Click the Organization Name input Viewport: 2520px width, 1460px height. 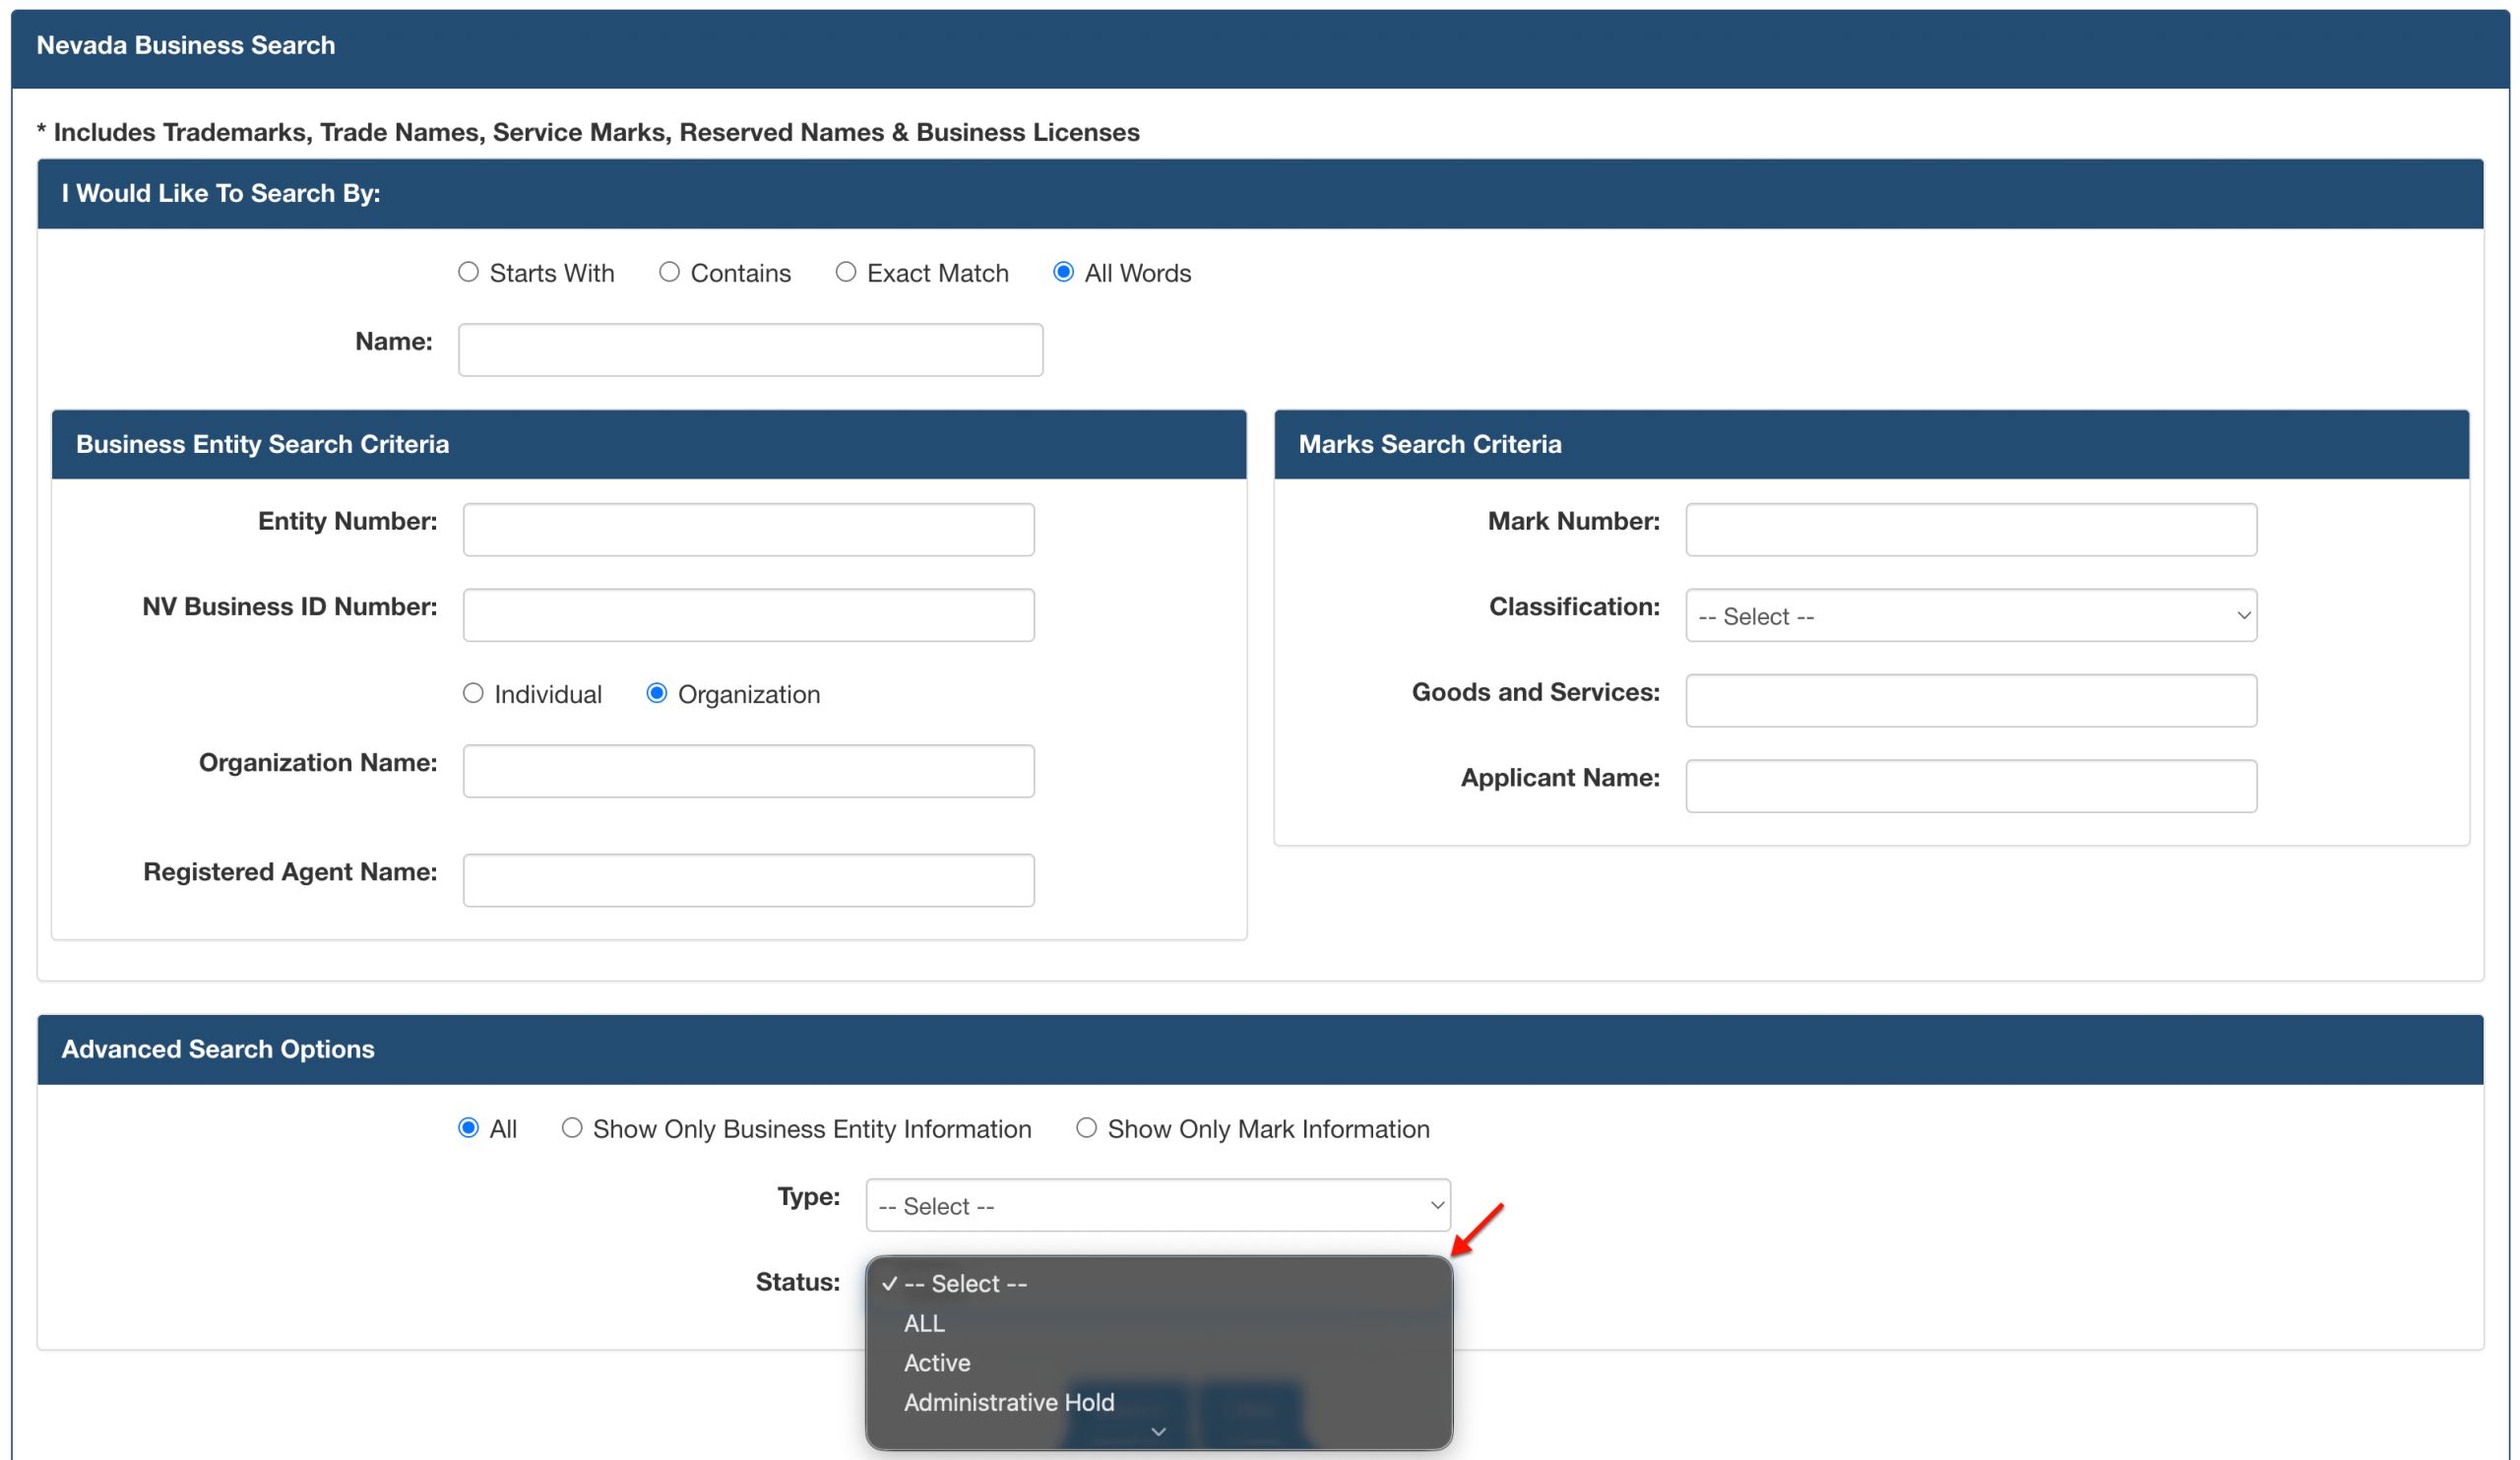748,771
